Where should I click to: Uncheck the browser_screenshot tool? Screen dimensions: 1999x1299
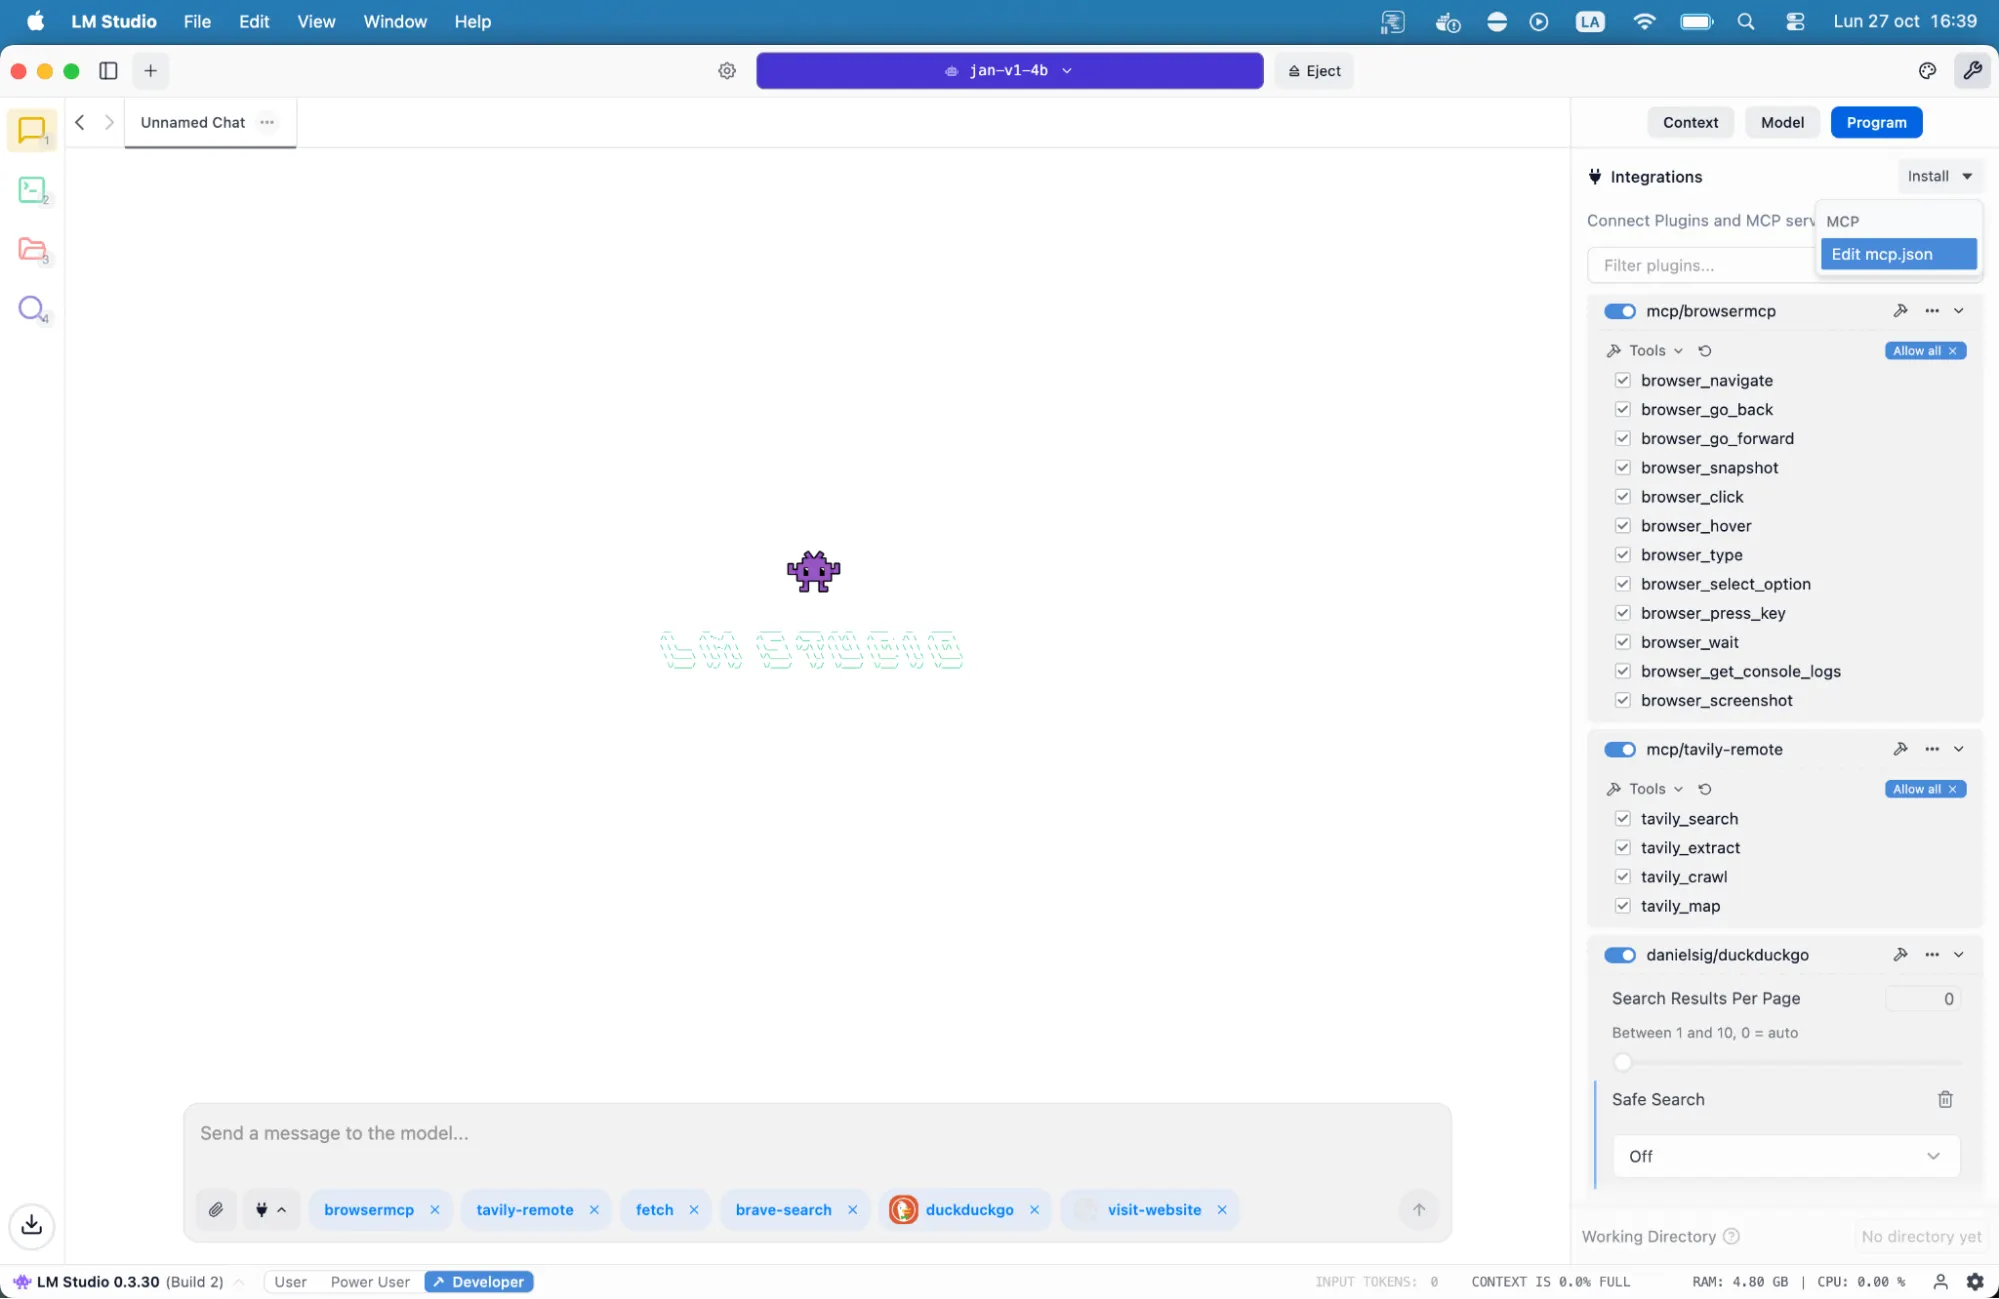click(x=1623, y=700)
